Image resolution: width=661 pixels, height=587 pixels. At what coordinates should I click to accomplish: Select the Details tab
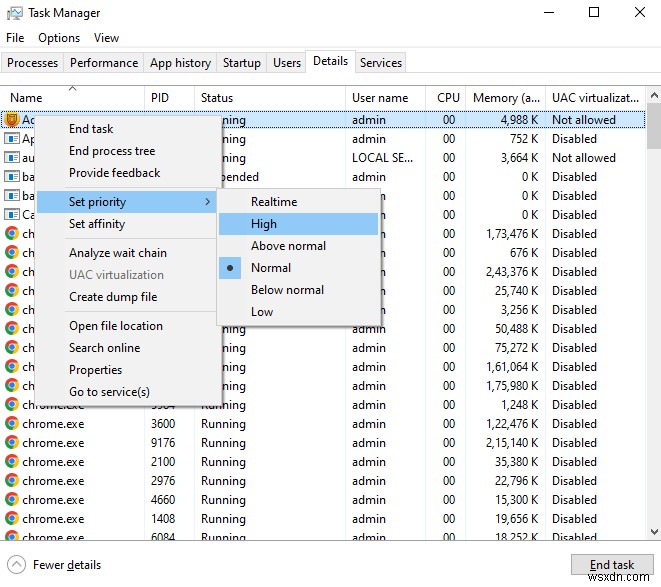point(330,61)
